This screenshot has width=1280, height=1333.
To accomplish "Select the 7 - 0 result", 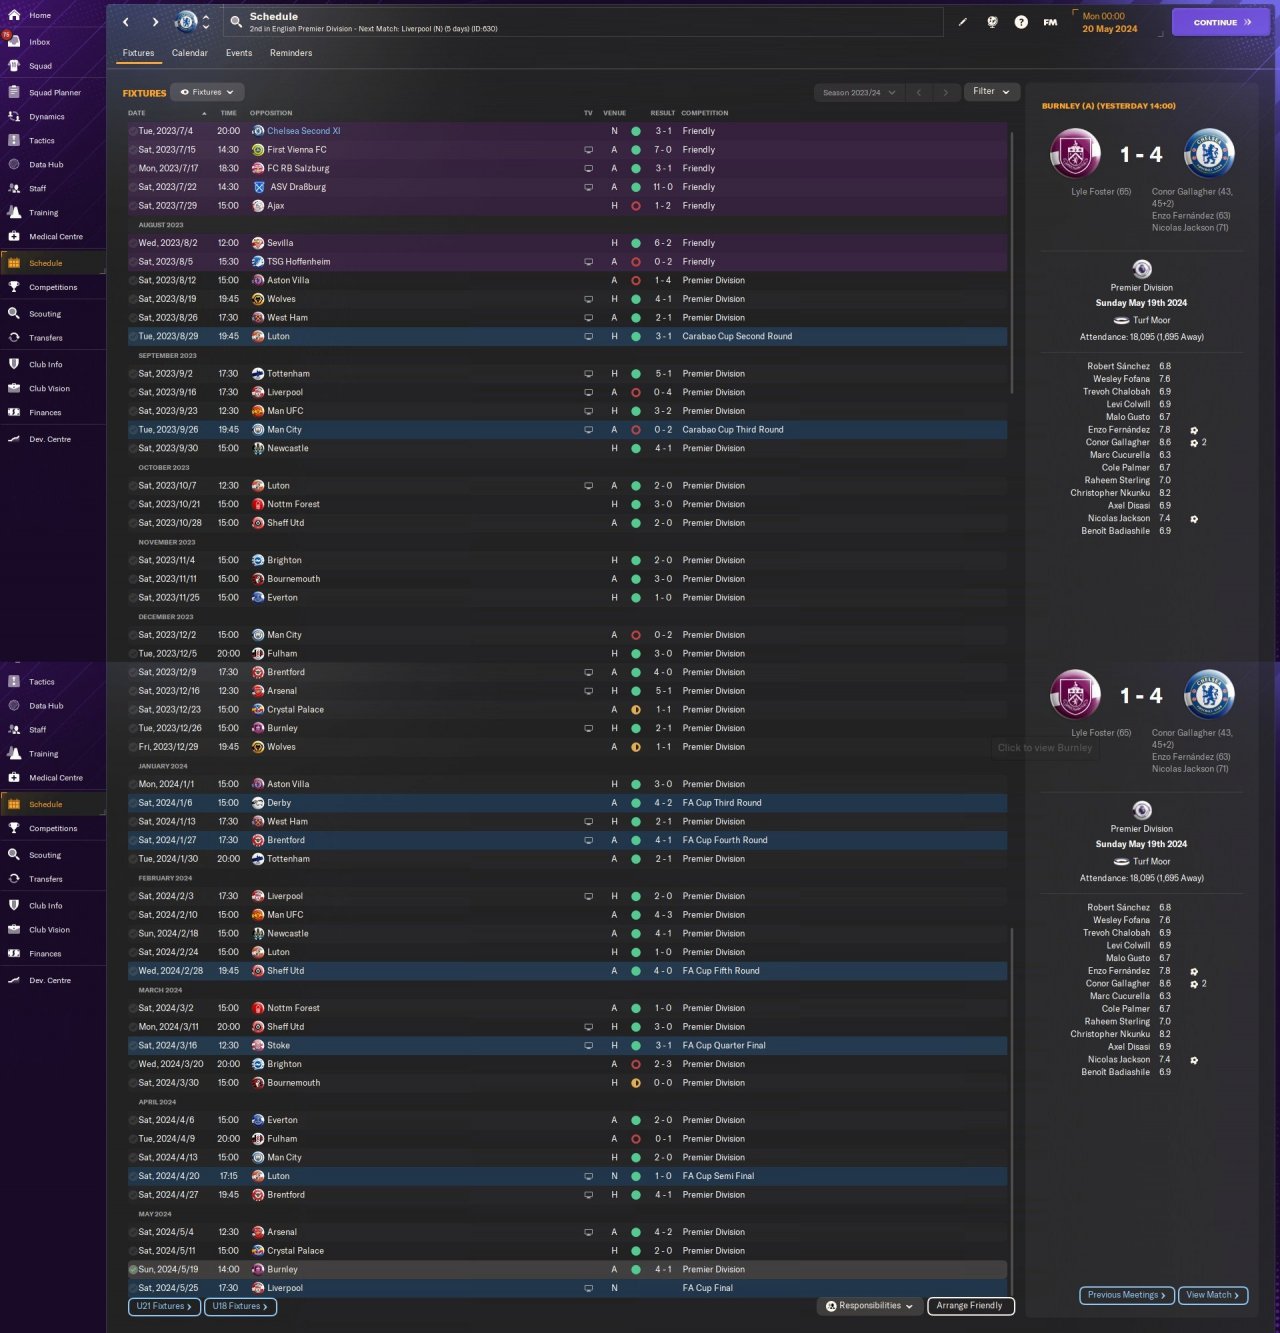I will click(x=663, y=150).
